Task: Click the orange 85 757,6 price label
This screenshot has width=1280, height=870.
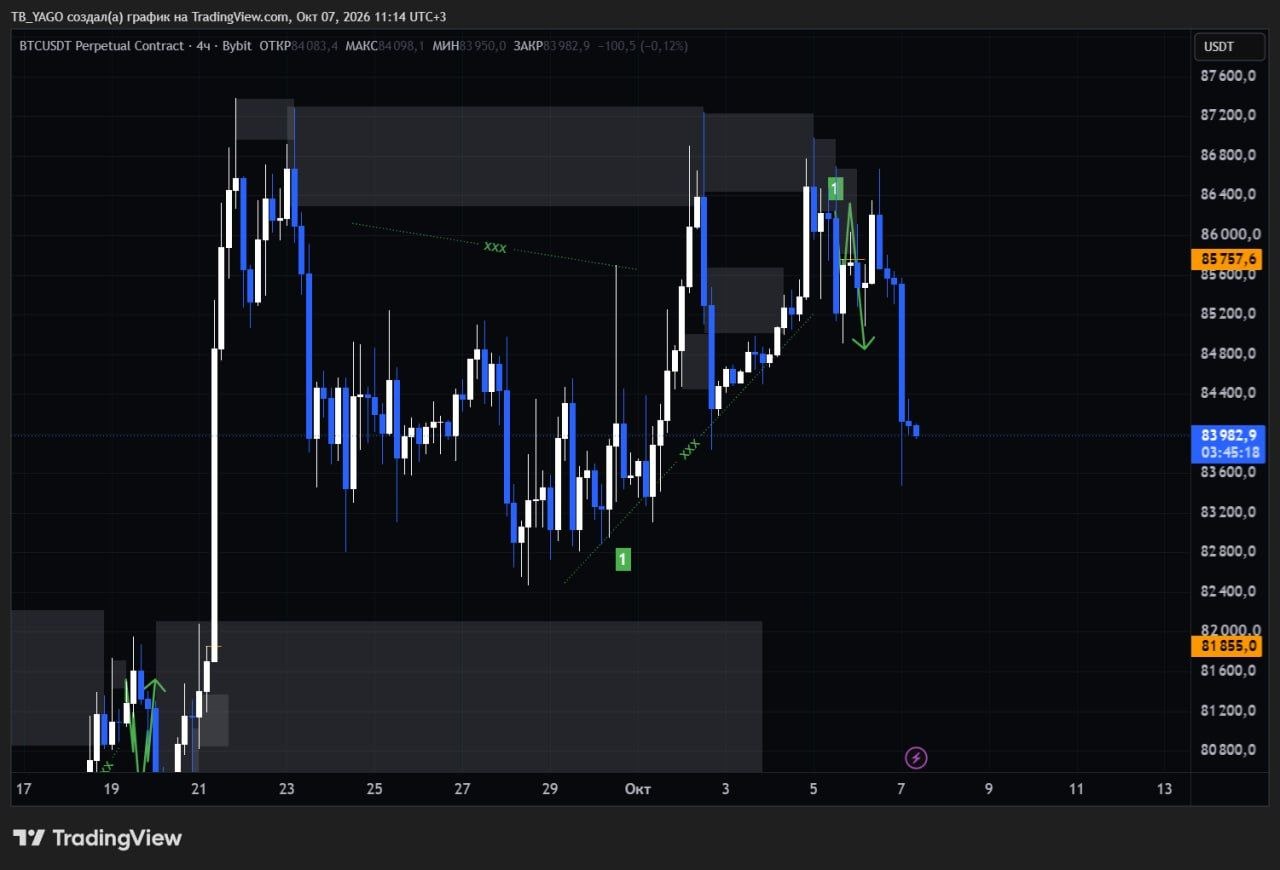Action: pyautogui.click(x=1228, y=259)
